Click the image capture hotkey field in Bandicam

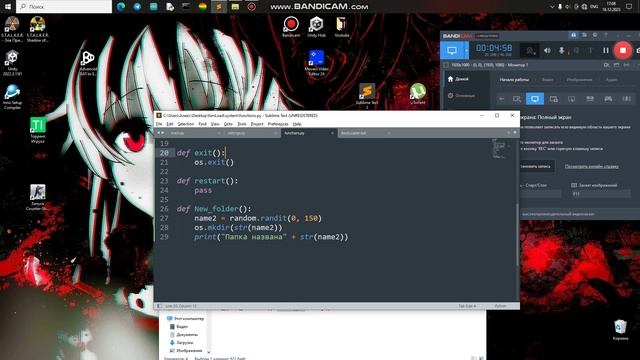pyautogui.click(x=600, y=194)
